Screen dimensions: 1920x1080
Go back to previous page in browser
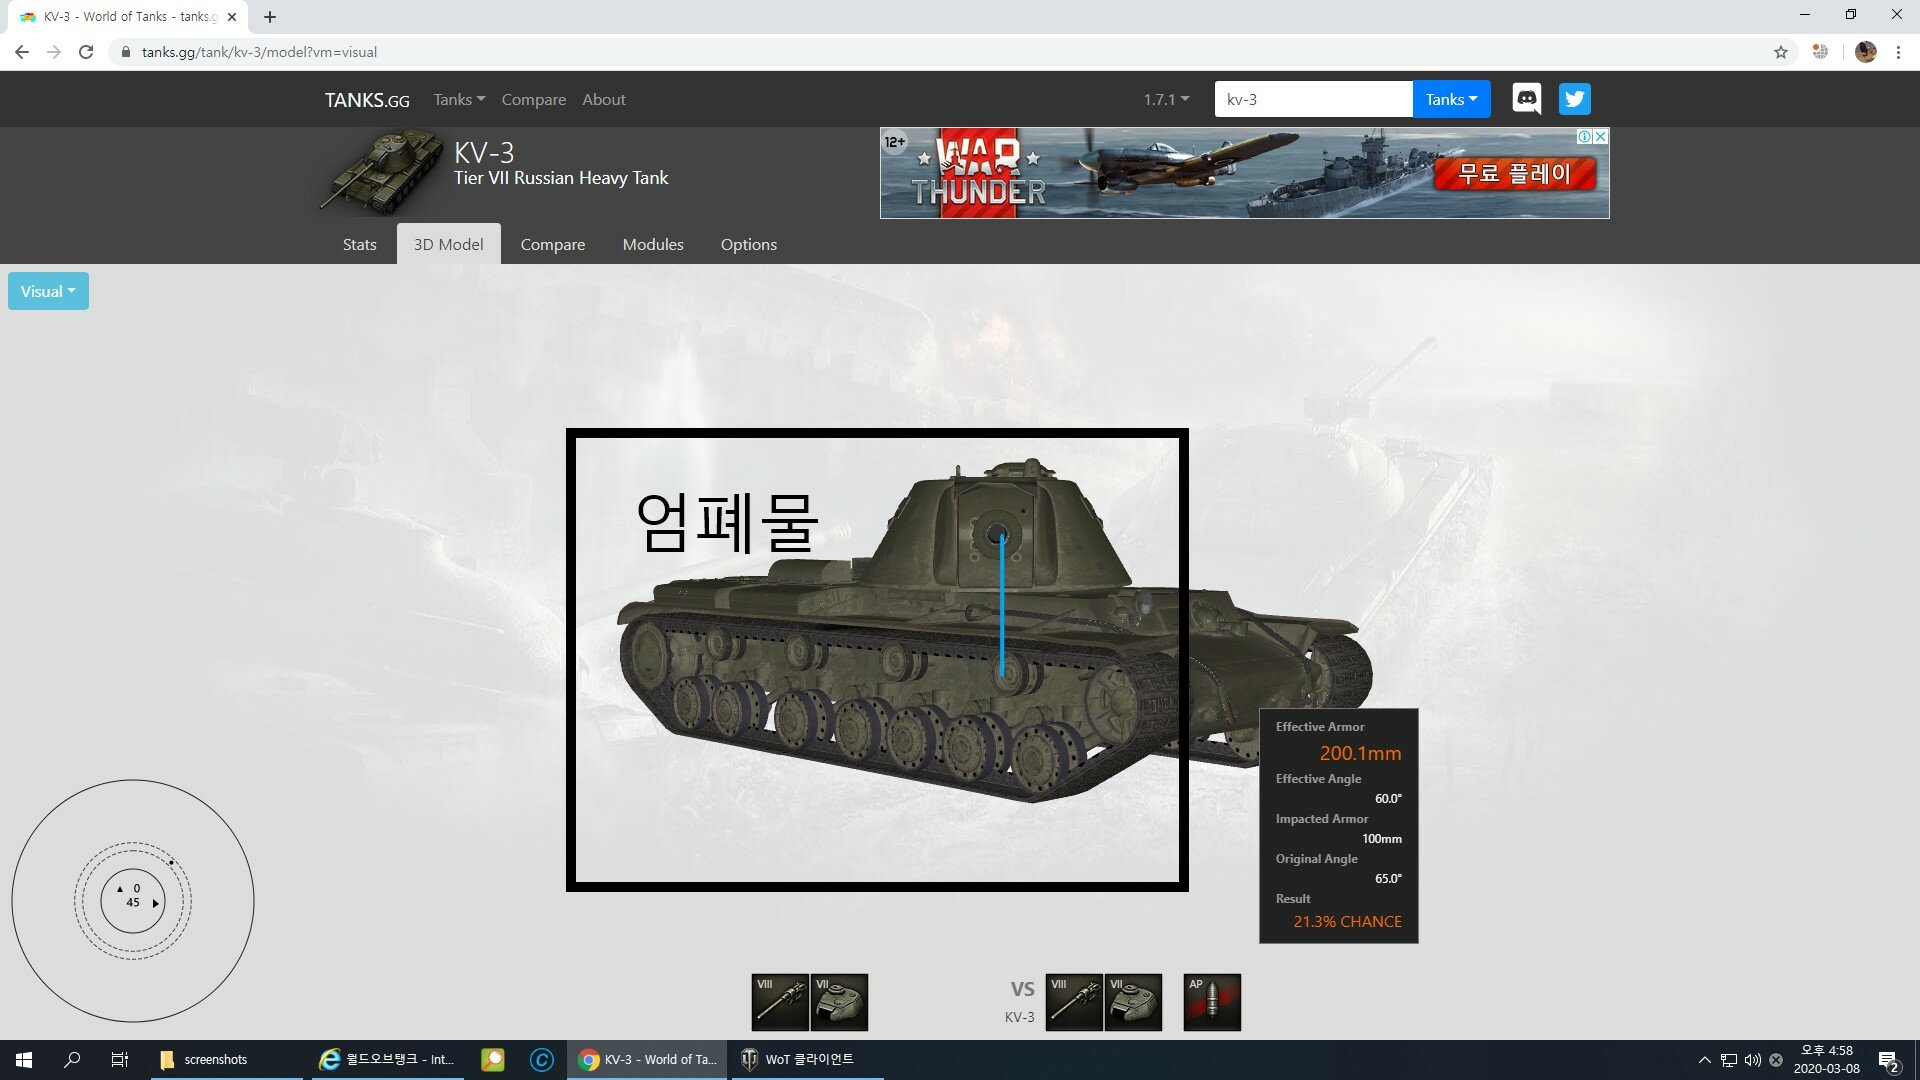click(x=22, y=52)
